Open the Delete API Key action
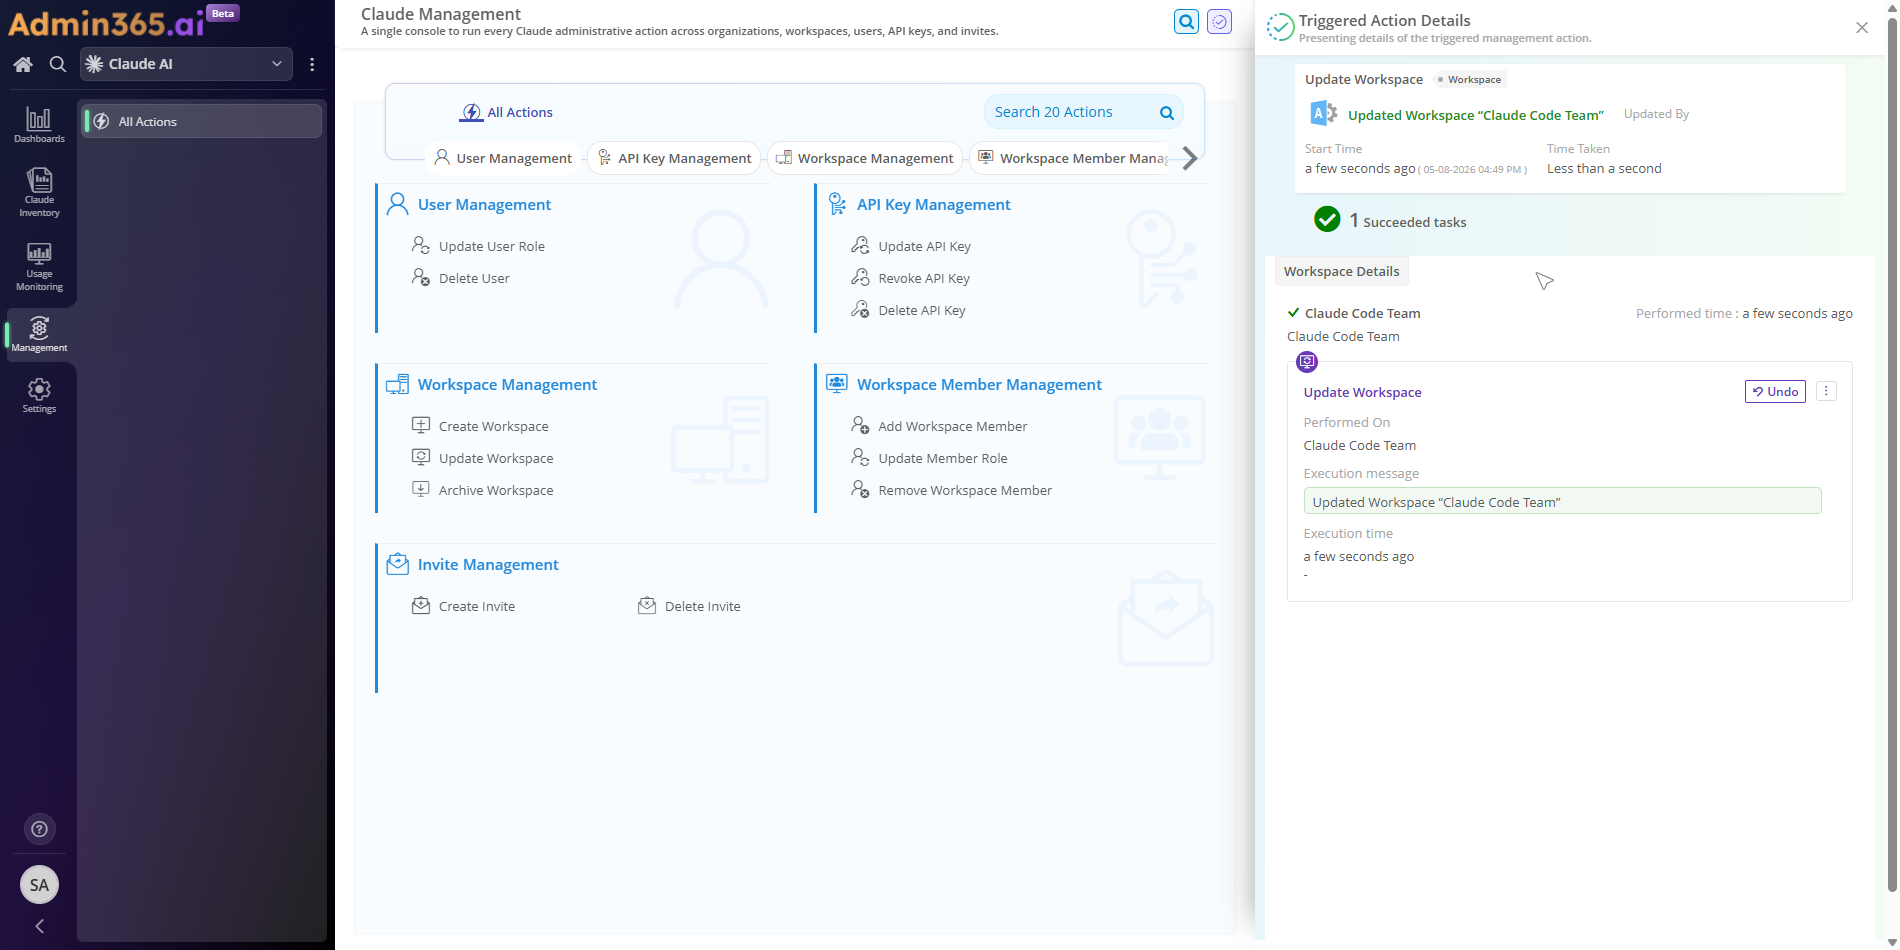The image size is (1900, 950). (908, 310)
